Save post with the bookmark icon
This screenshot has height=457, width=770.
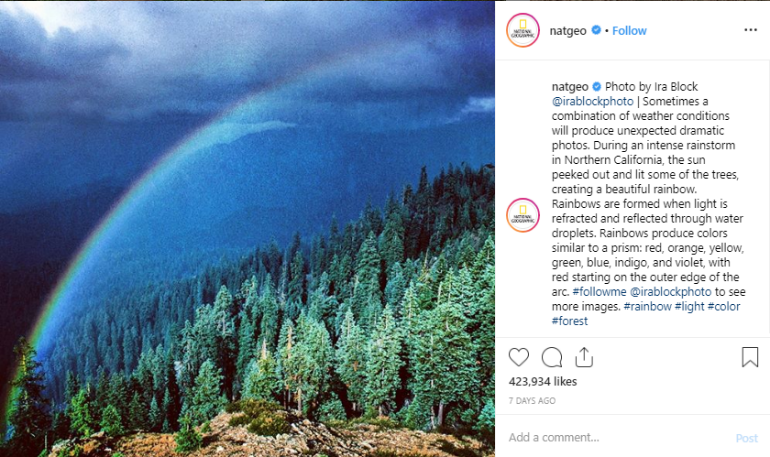[750, 357]
